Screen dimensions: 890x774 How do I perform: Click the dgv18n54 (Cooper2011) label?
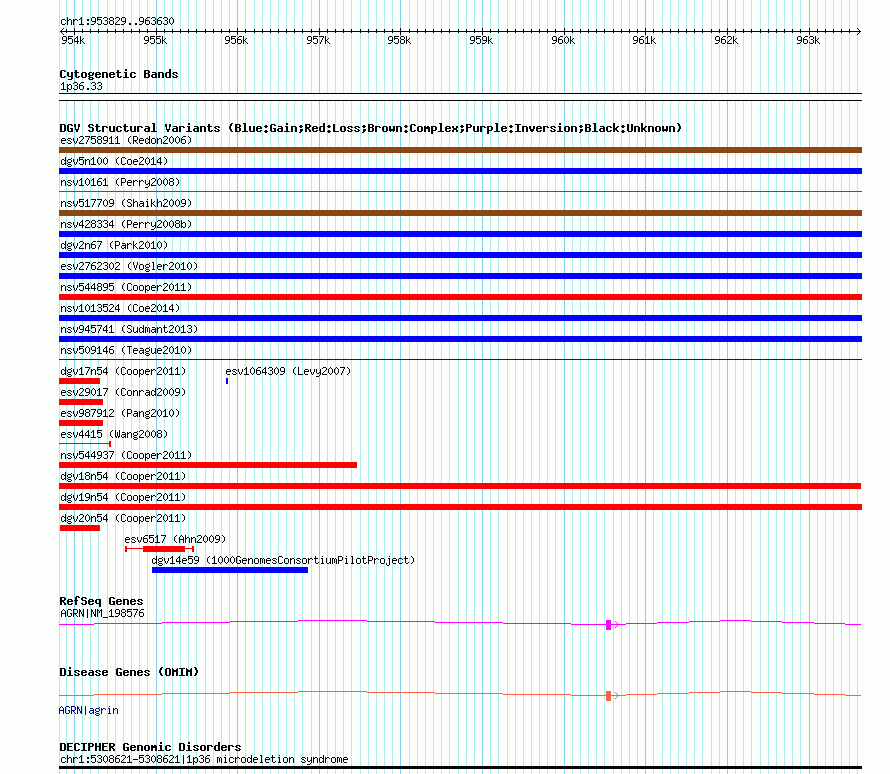click(123, 476)
